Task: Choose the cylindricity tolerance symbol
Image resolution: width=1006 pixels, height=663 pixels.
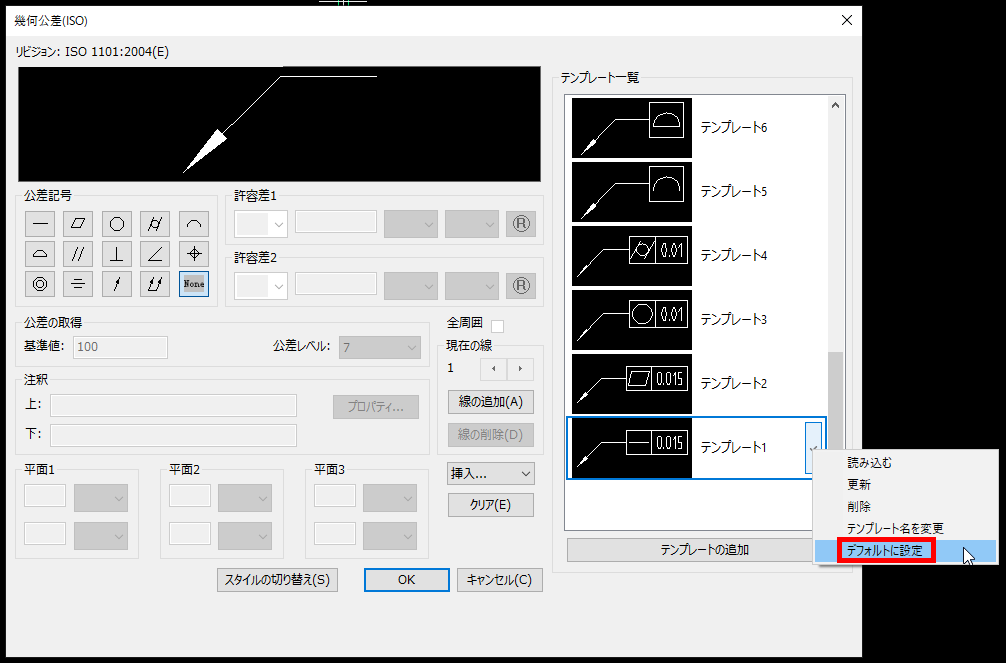Action: (x=155, y=224)
